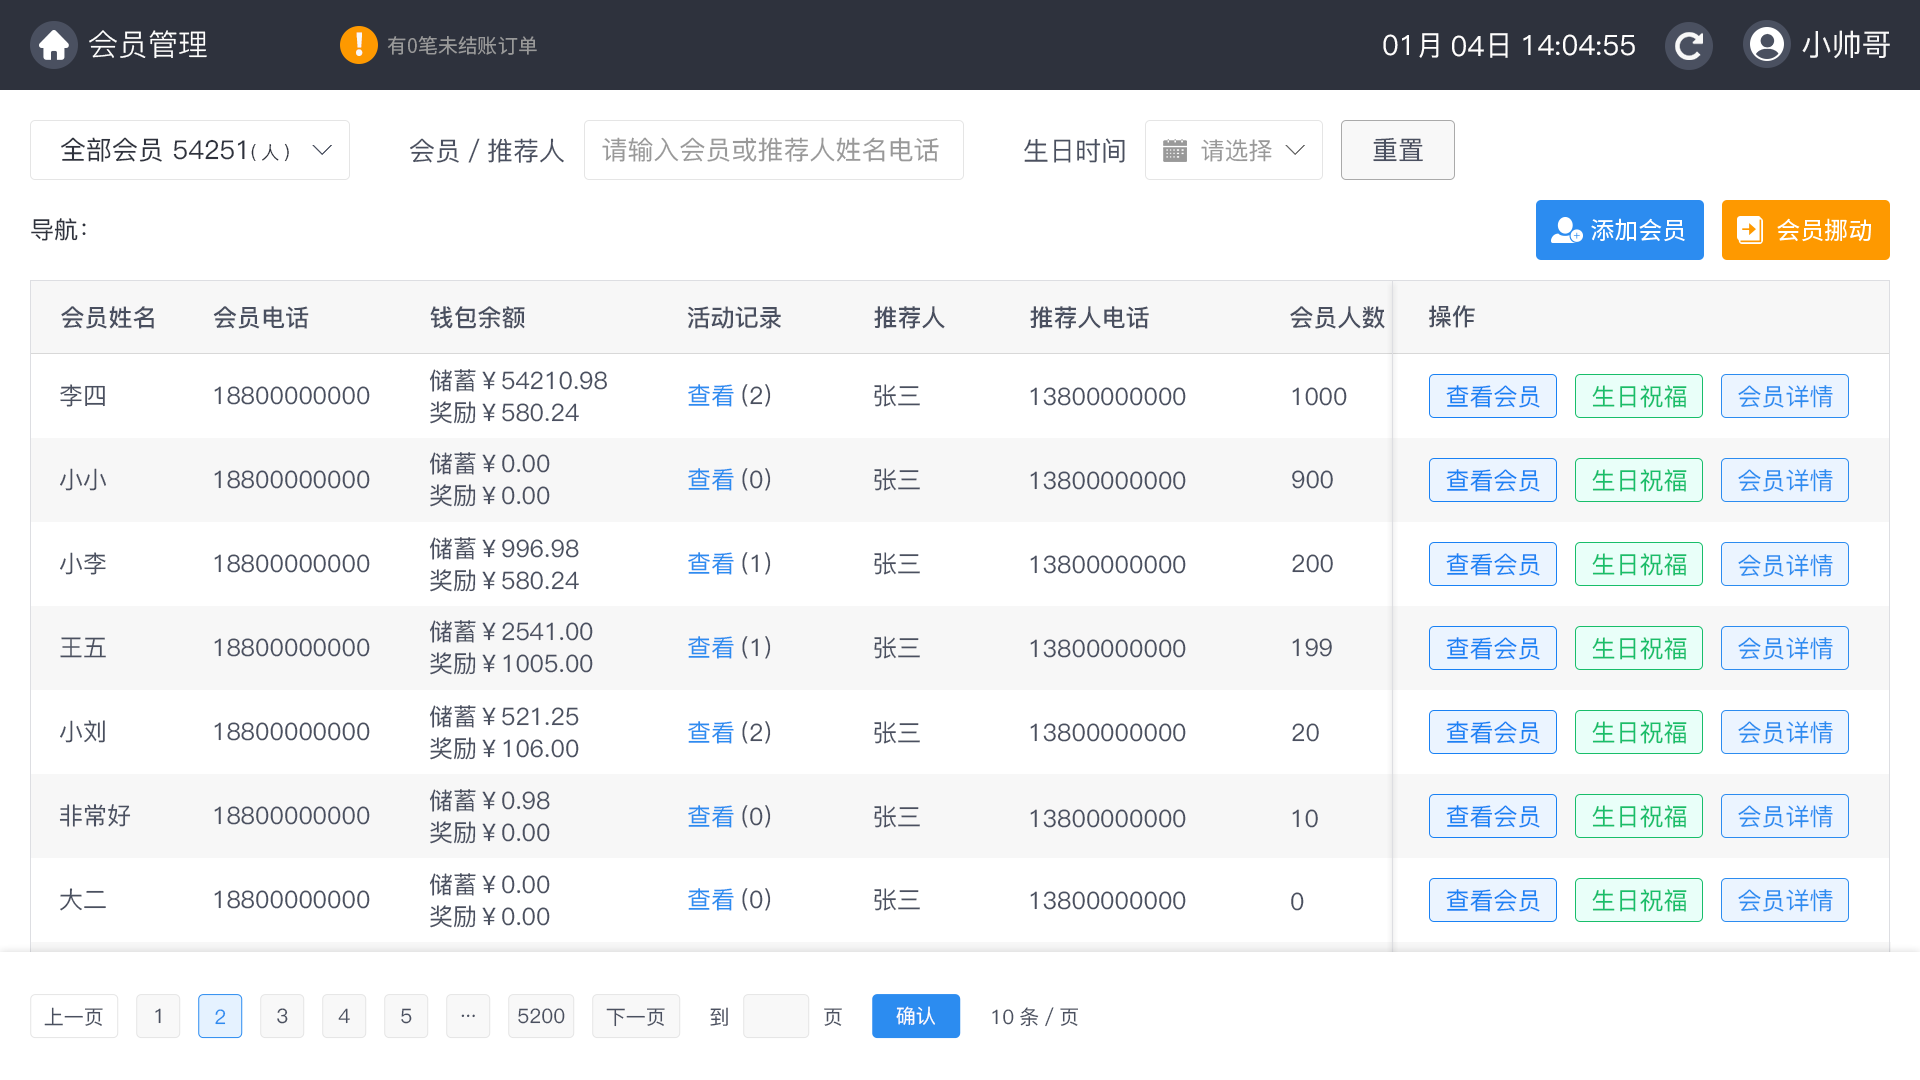Image resolution: width=1920 pixels, height=1080 pixels.
Task: Click 生日祝福 button for 小李
Action: coord(1638,565)
